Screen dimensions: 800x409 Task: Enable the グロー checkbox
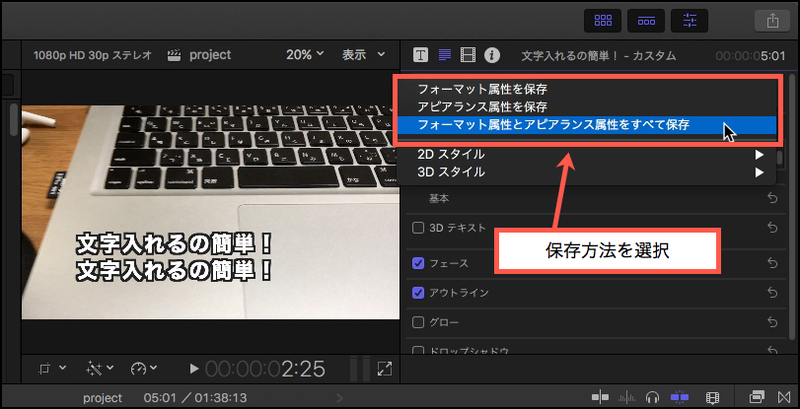pyautogui.click(x=419, y=323)
